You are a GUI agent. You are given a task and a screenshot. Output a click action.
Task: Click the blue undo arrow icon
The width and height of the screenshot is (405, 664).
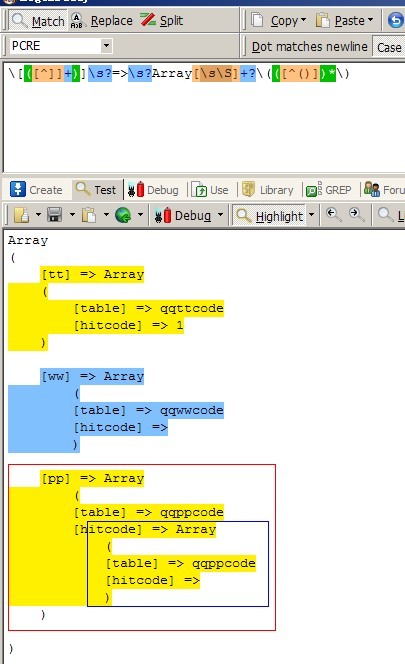tap(396, 20)
